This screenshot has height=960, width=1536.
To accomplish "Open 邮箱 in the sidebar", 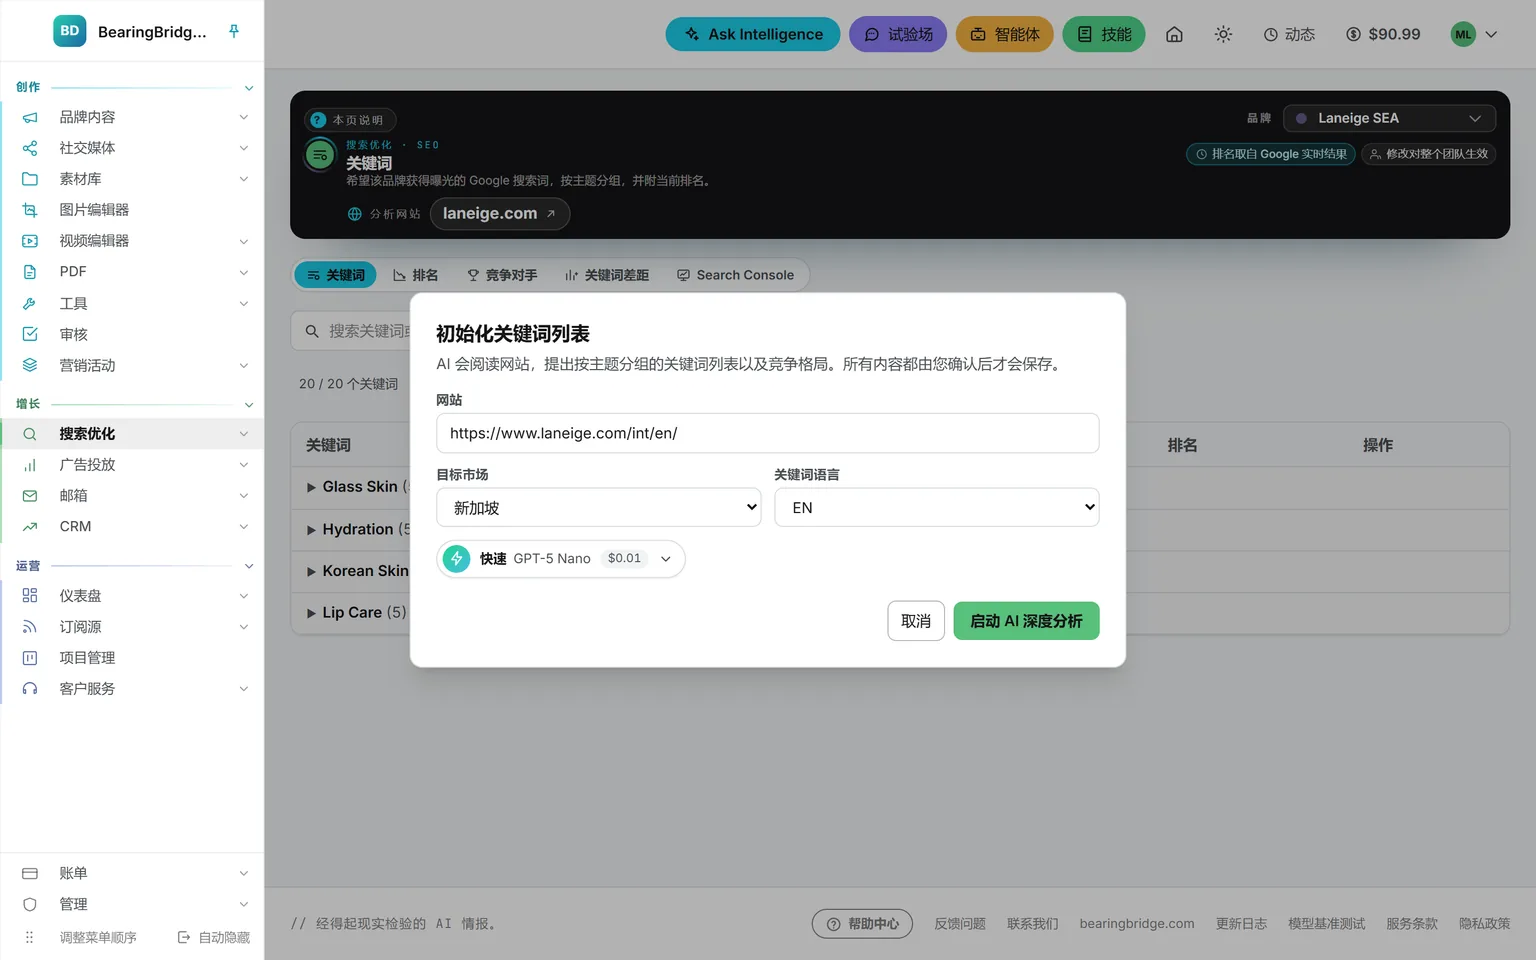I will 132,496.
